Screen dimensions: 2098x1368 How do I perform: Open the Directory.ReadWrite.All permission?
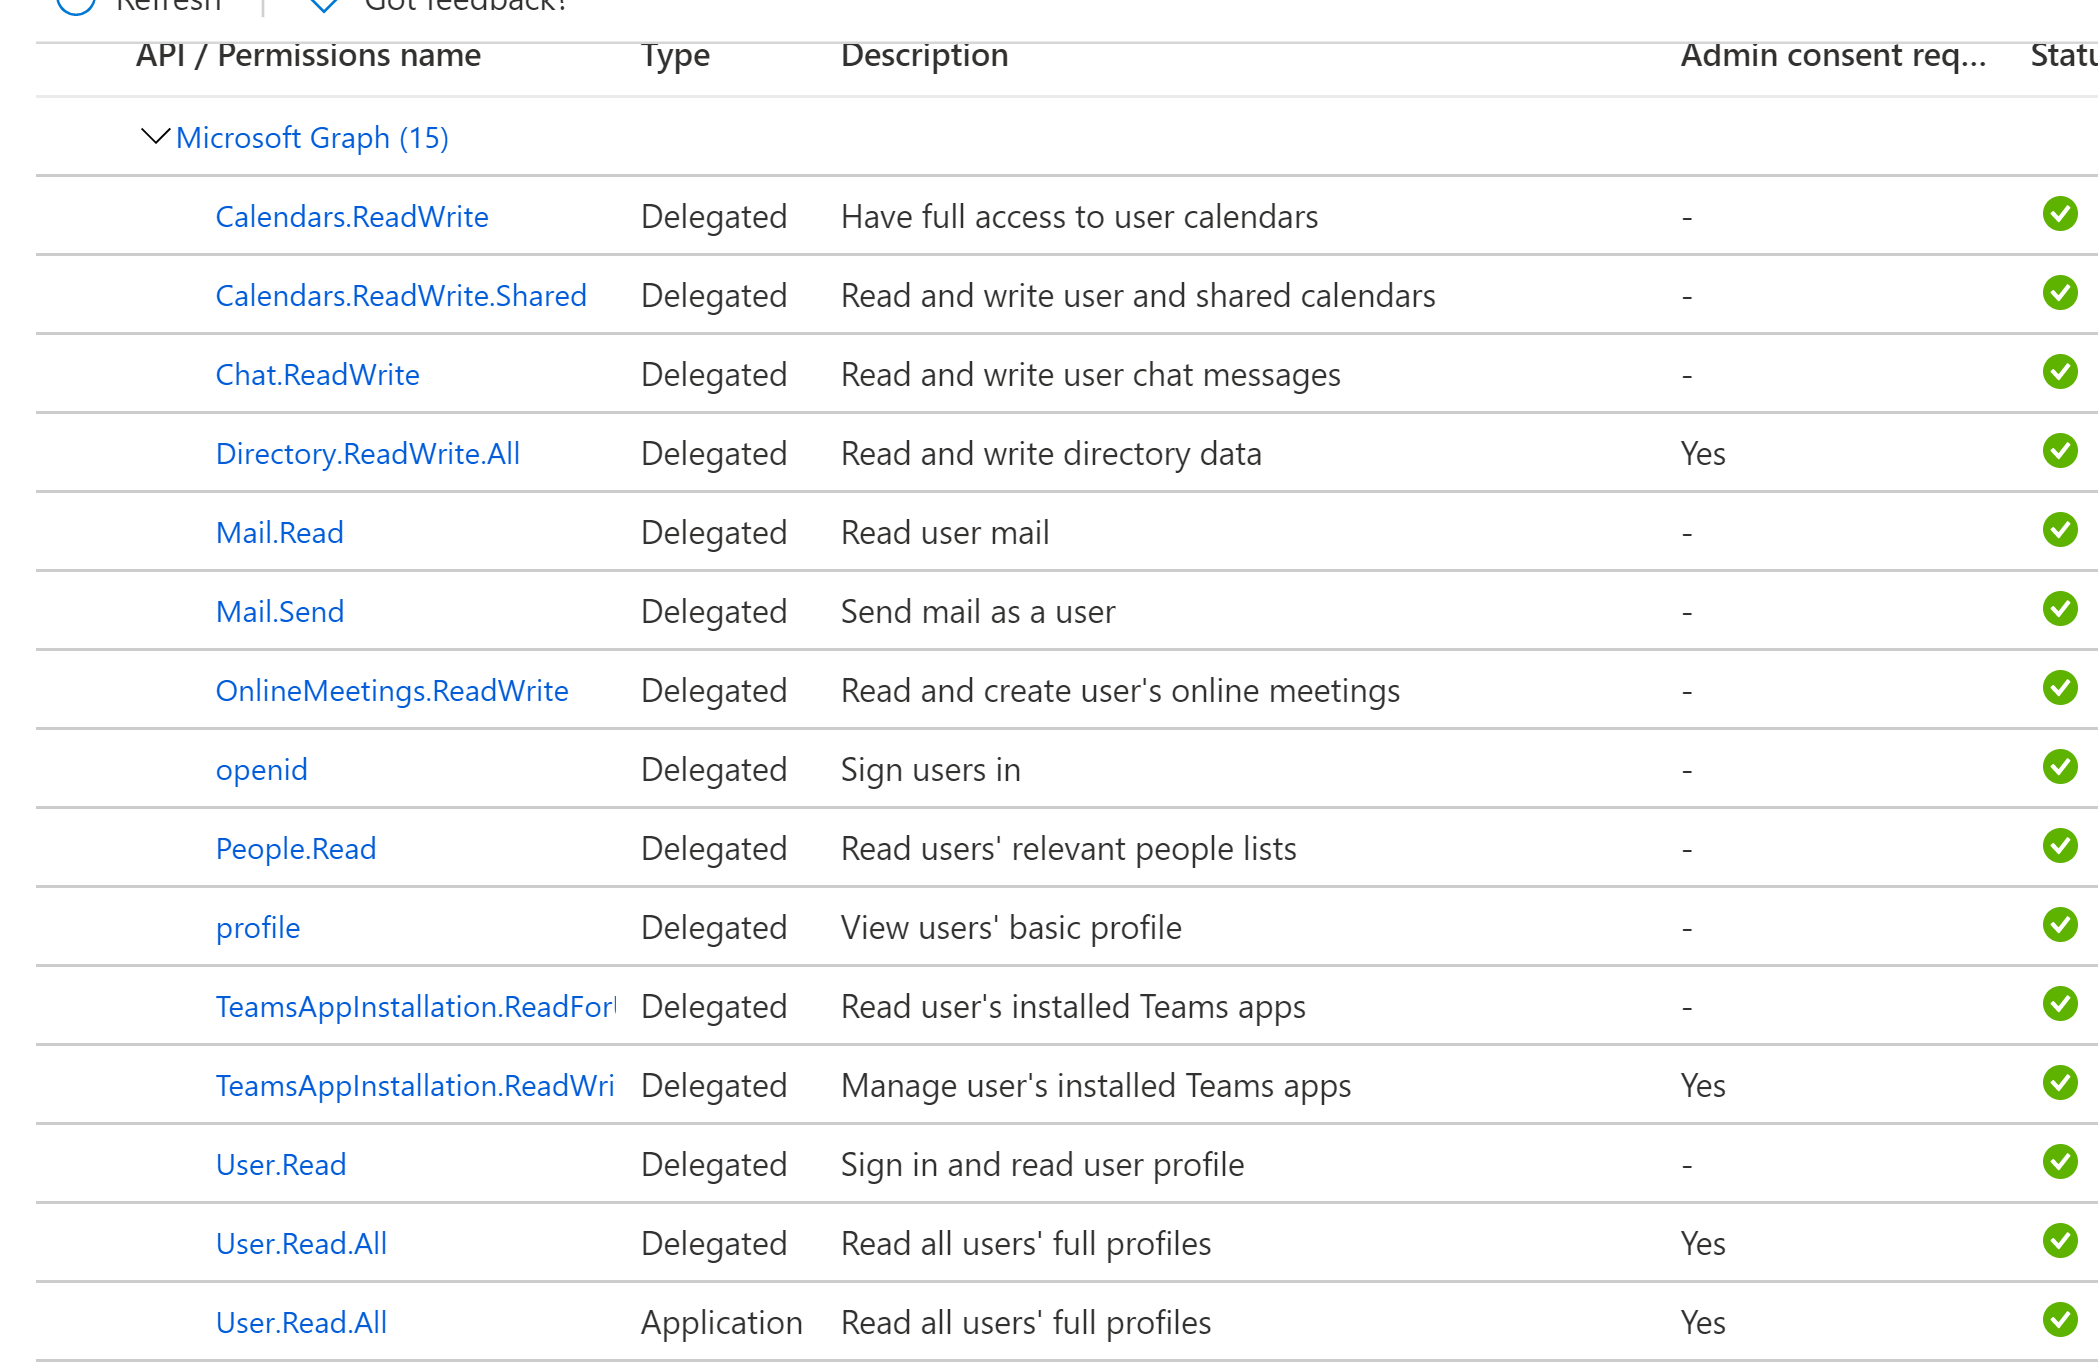point(368,453)
